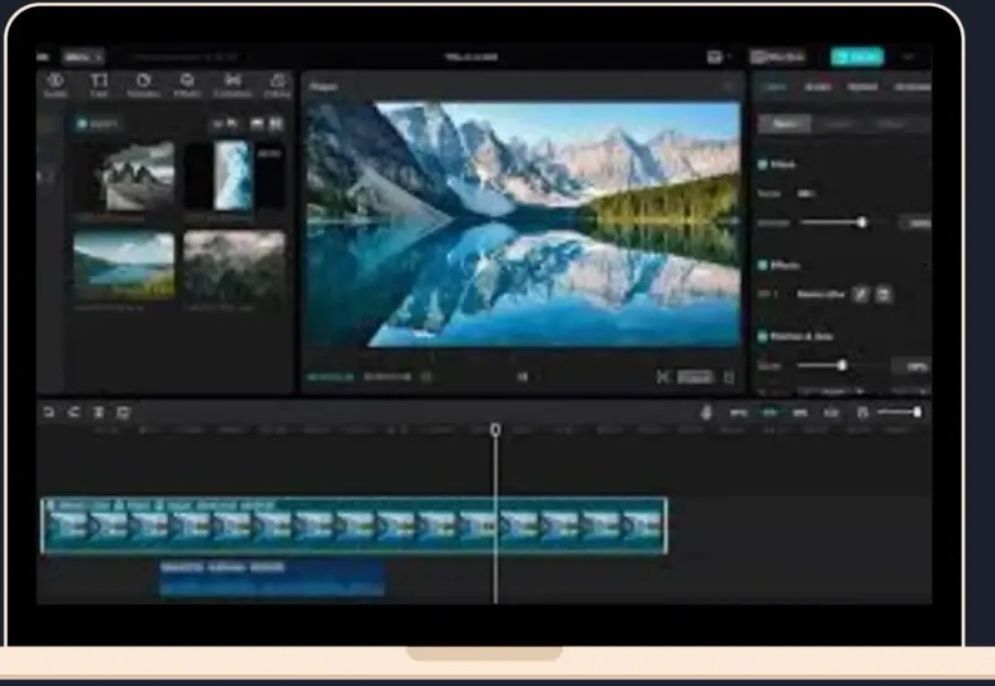
Task: Click the play button under the preview
Action: [522, 377]
